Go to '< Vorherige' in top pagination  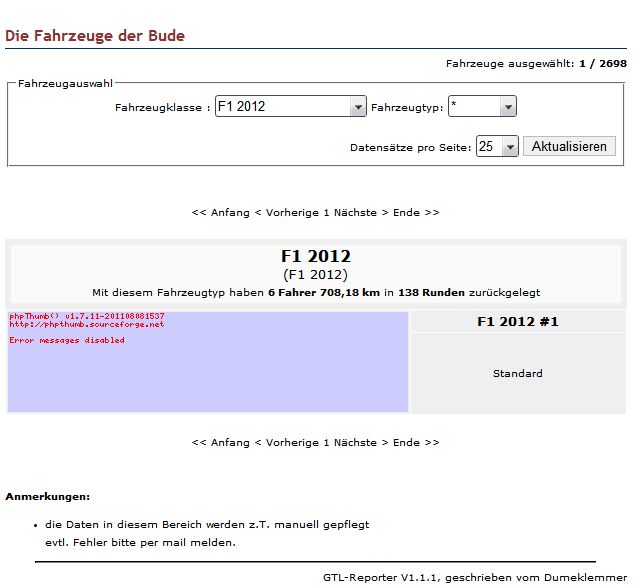[x=287, y=213]
